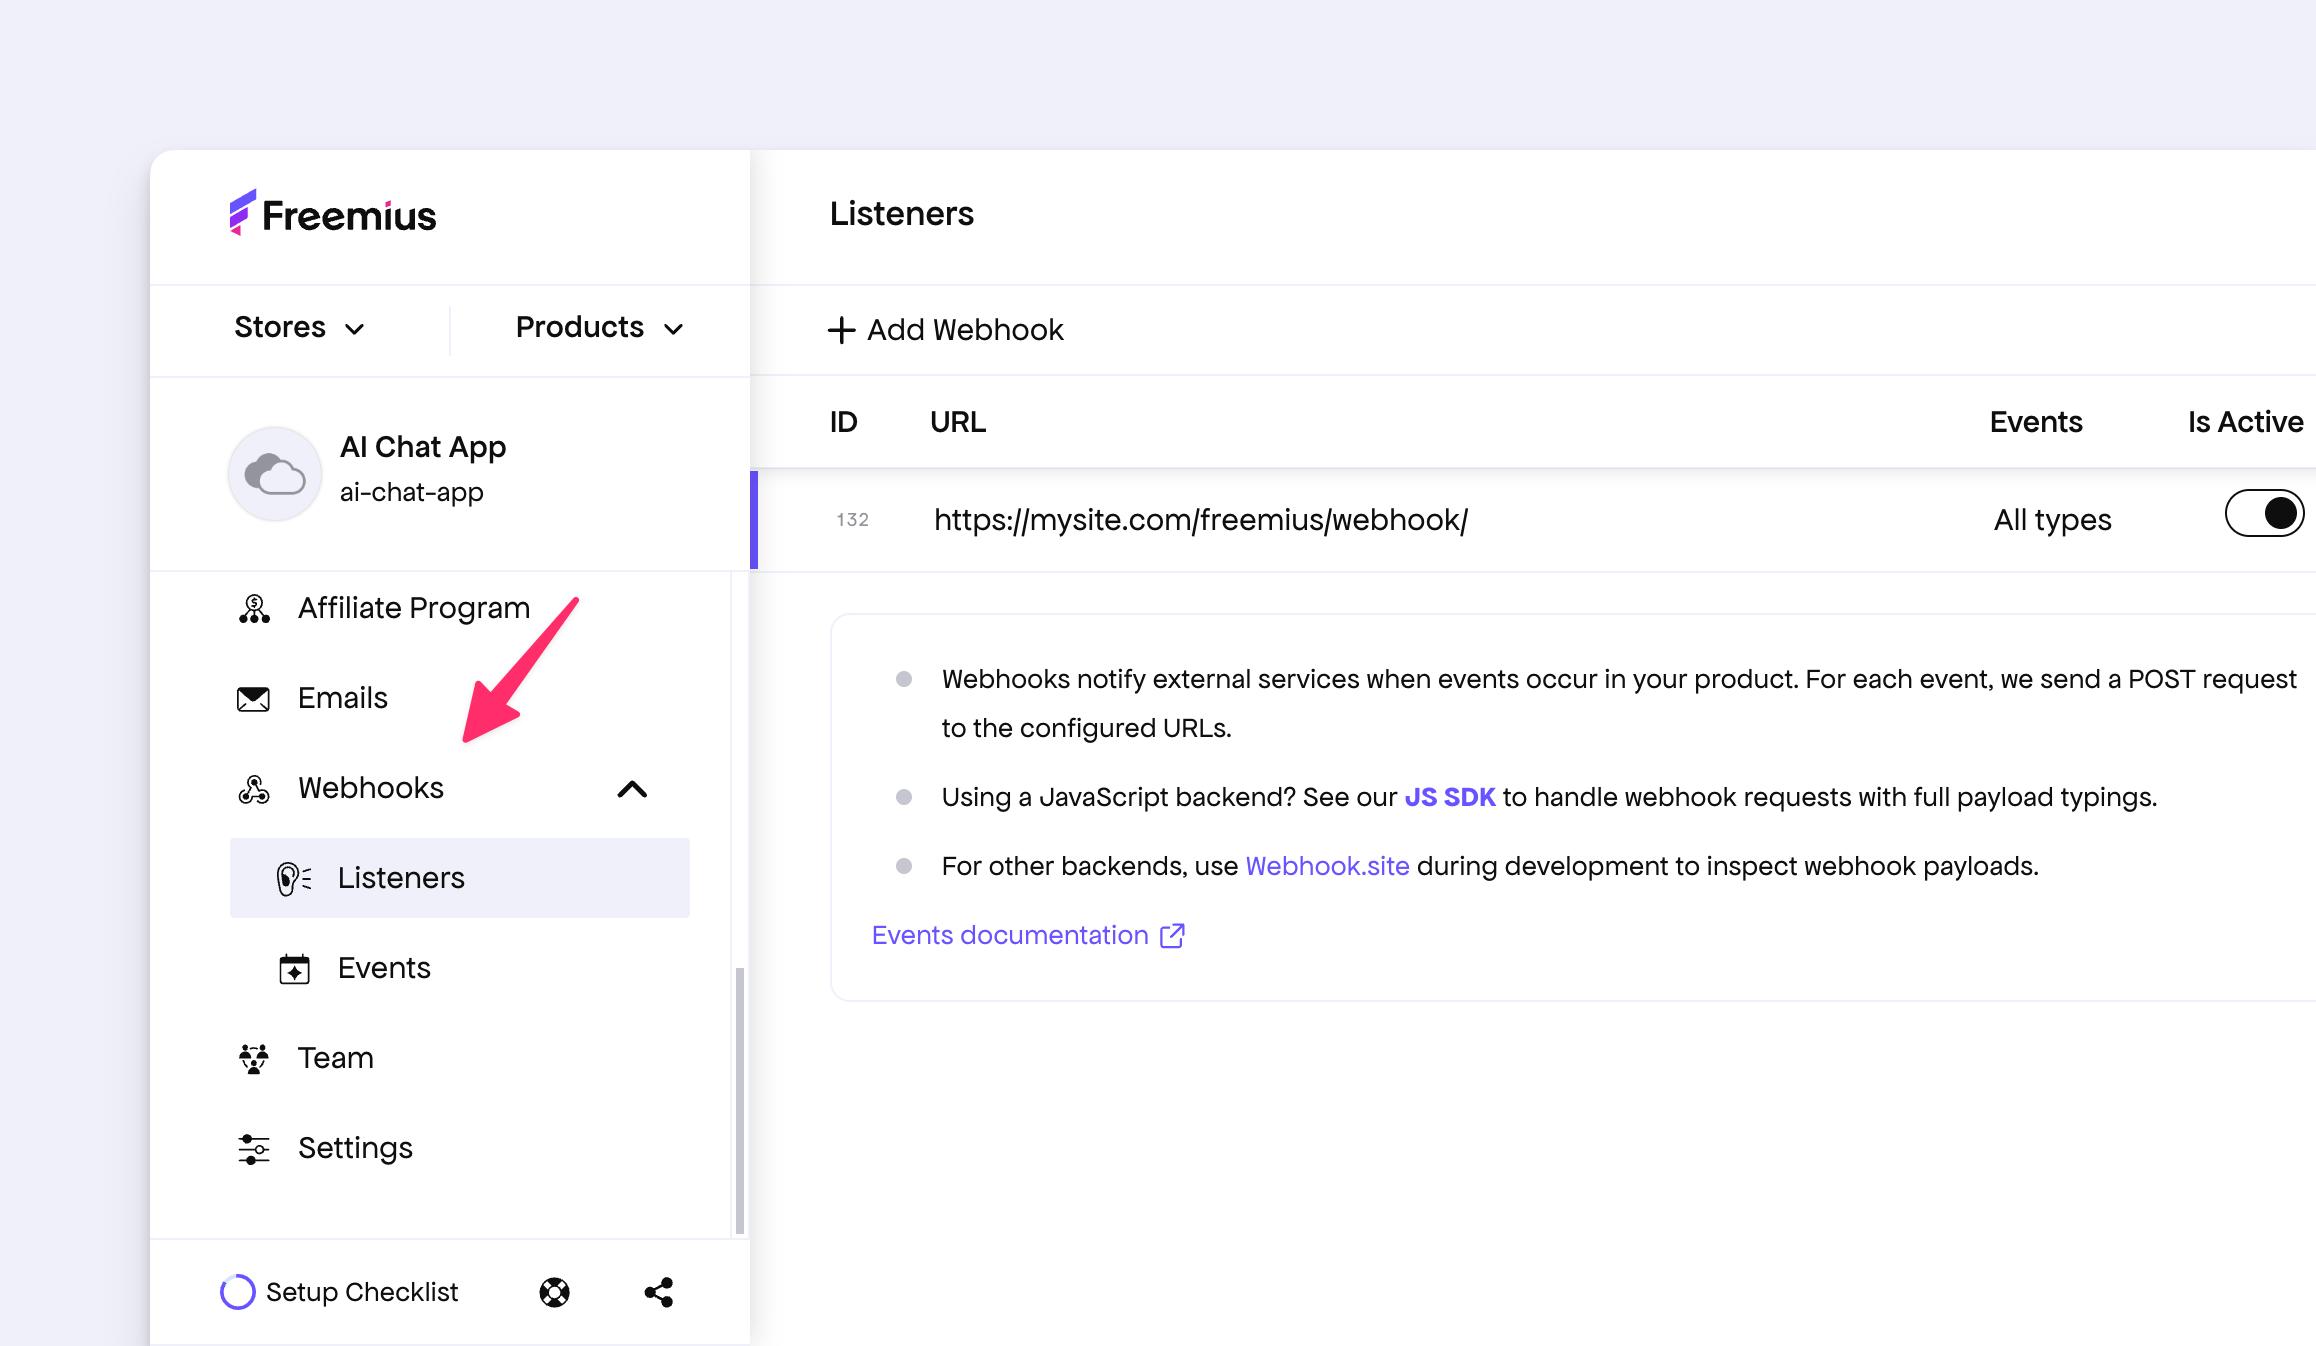Click the Affiliate Program icon
This screenshot has height=1346, width=2316.
pyautogui.click(x=254, y=608)
